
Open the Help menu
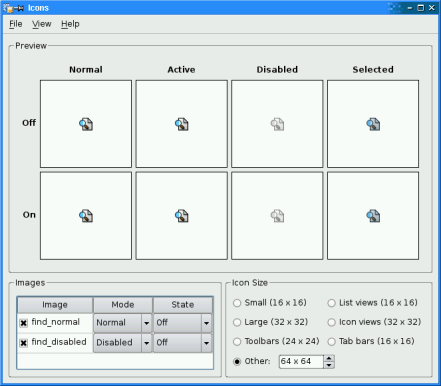70,24
